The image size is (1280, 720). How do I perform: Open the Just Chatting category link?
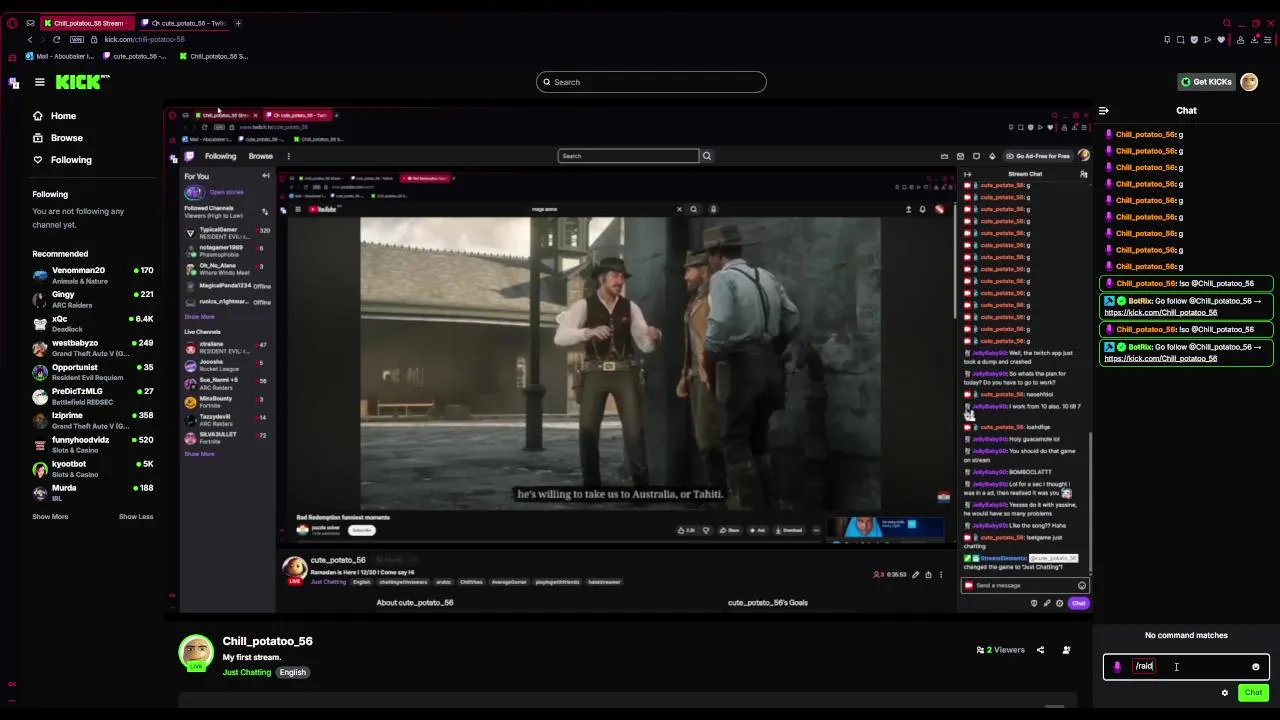click(247, 673)
